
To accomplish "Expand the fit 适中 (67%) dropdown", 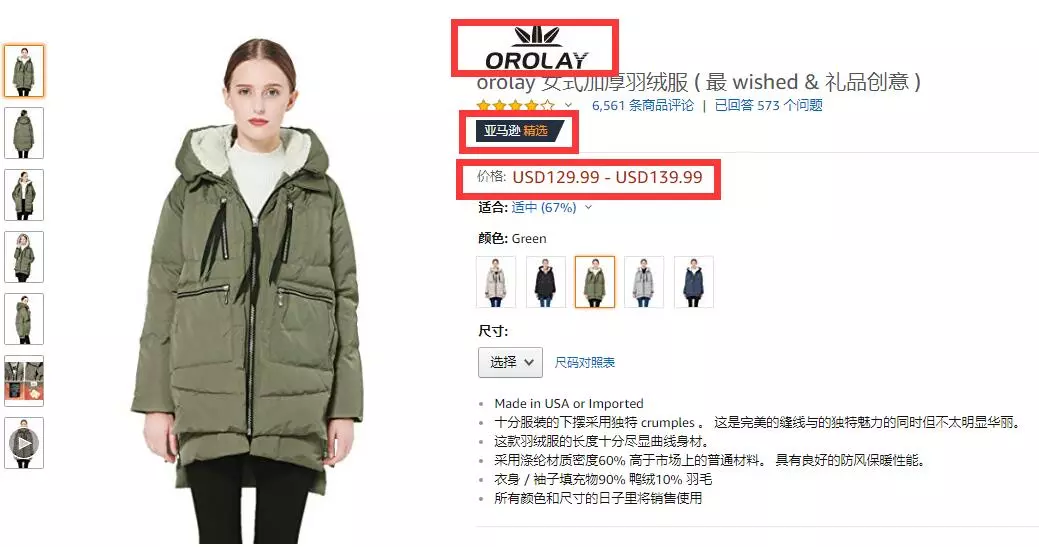I will point(551,207).
